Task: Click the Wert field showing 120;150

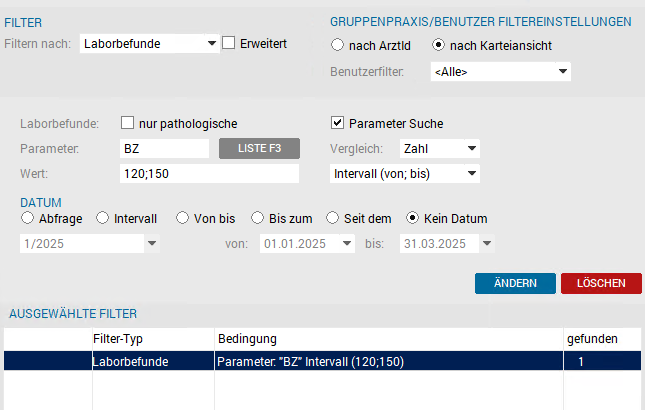Action: [209, 174]
